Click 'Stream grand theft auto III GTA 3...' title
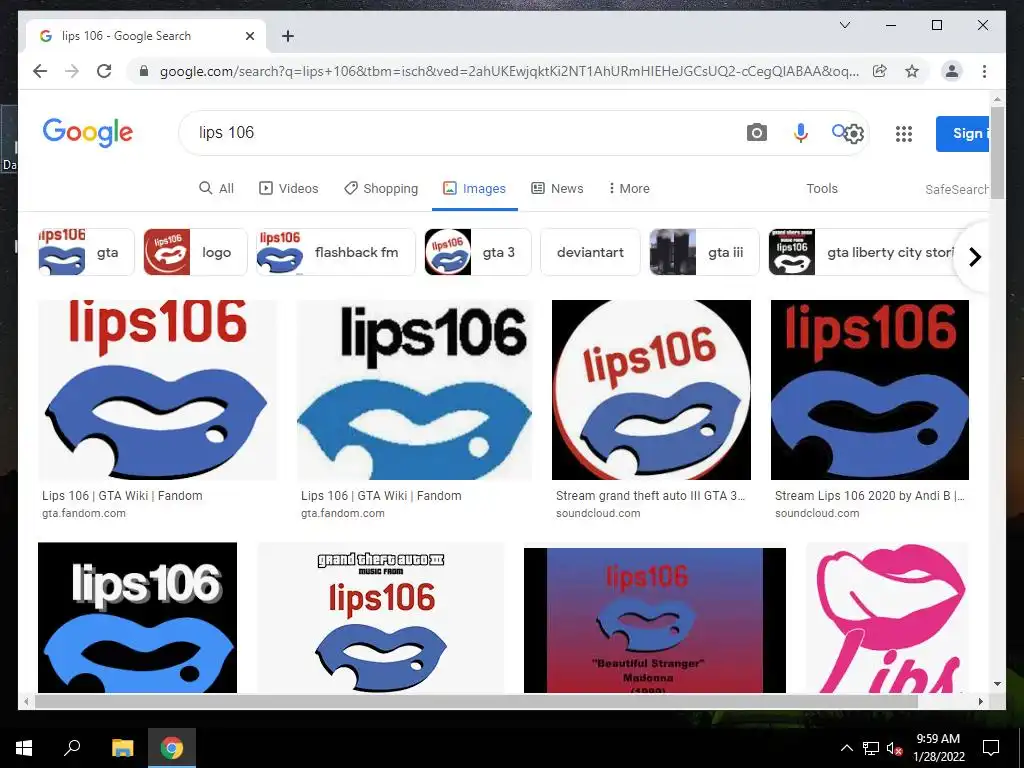The width and height of the screenshot is (1024, 768). click(x=650, y=496)
